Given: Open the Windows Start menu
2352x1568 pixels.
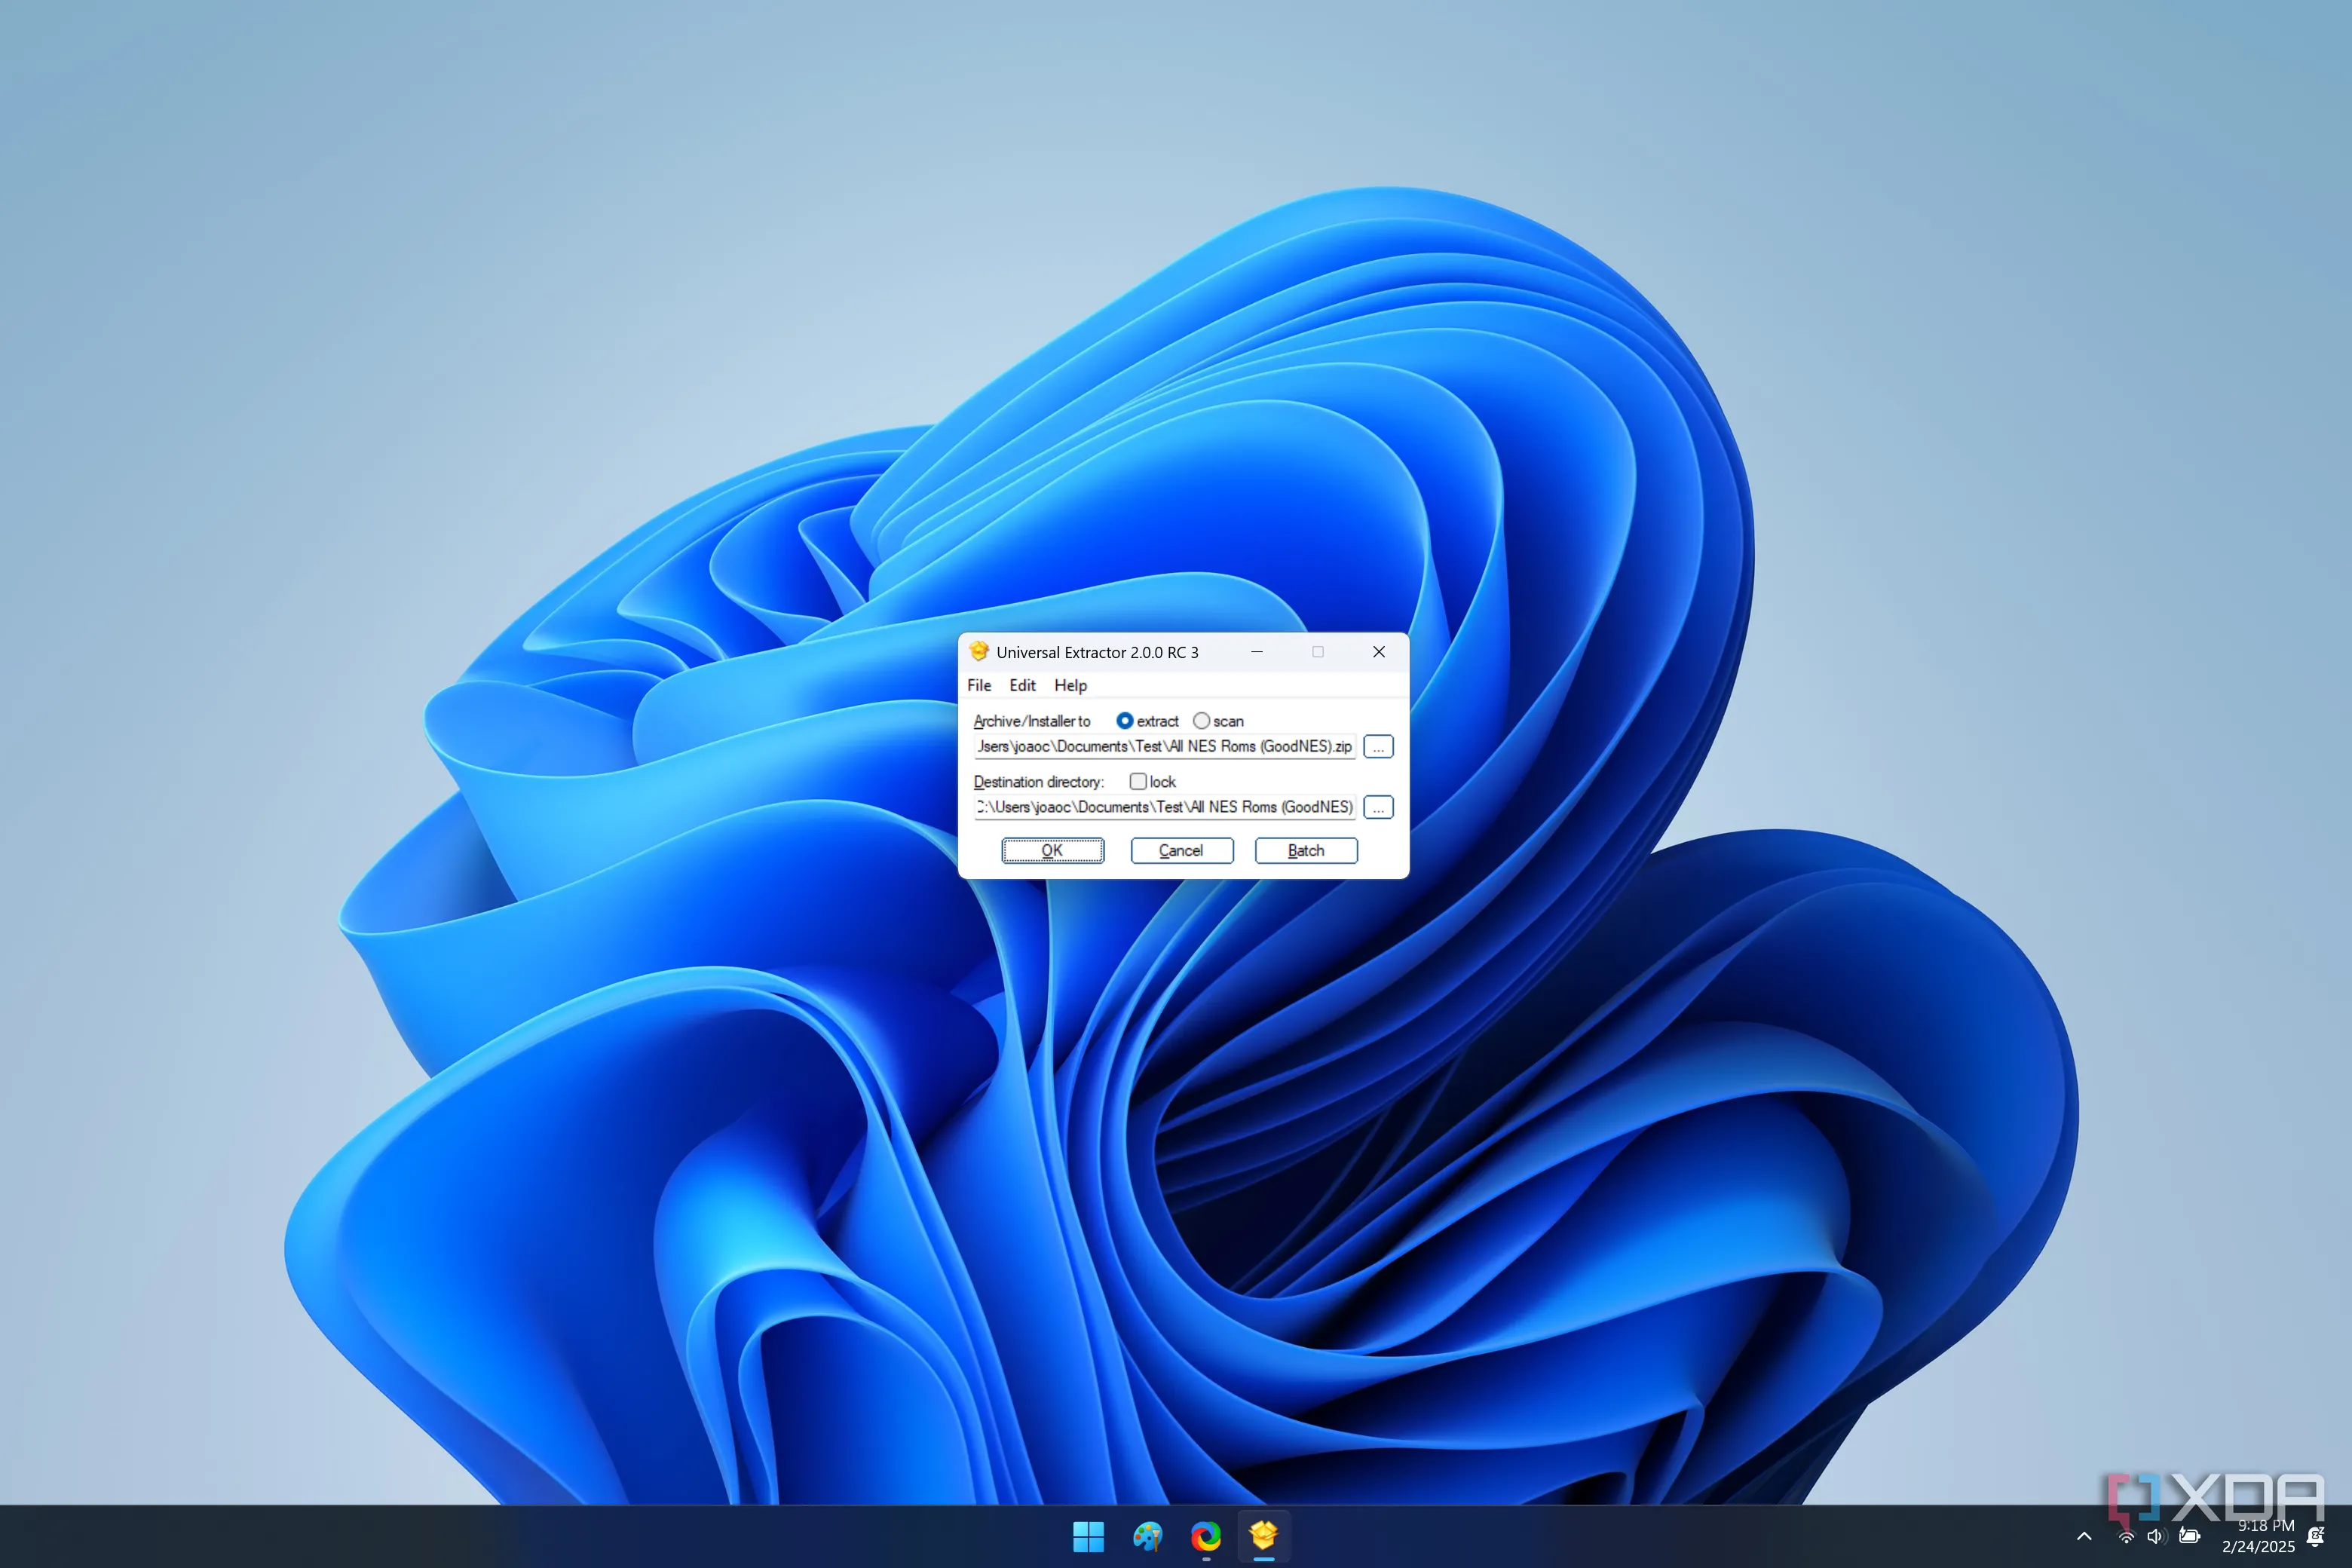Looking at the screenshot, I should 1088,1536.
